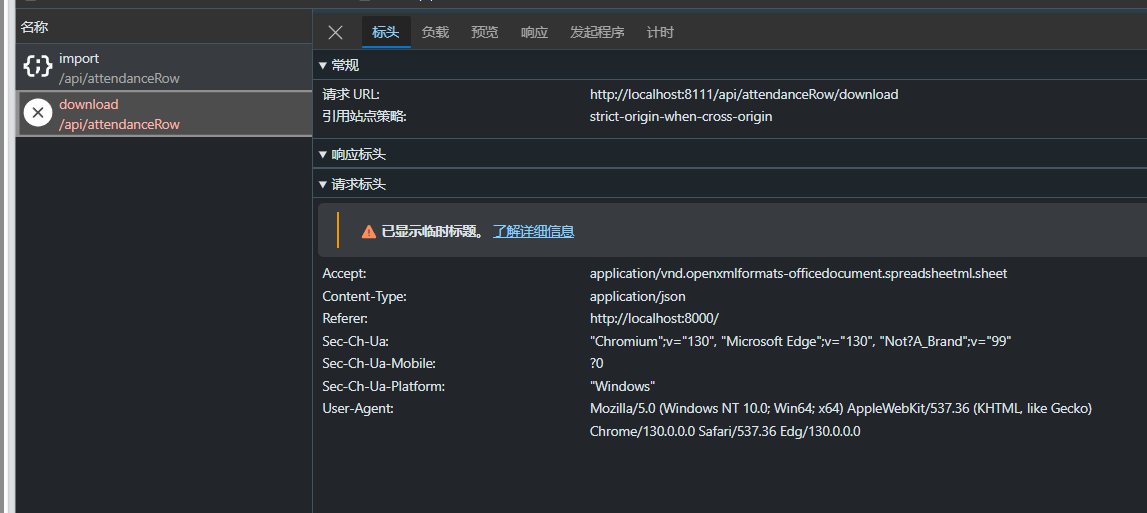Screen dimensions: 1147x513
Task: Select the import request row
Action: [164, 67]
